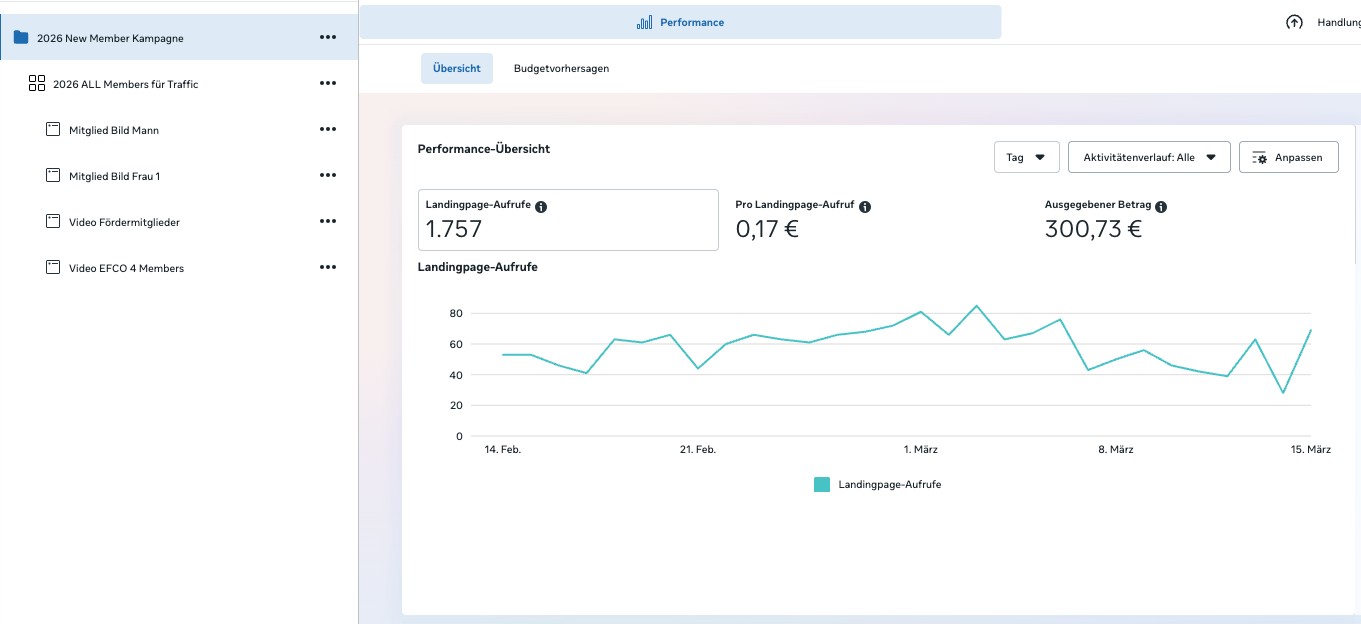
Task: Click the upload arrow icon near Handlung
Action: click(1294, 22)
